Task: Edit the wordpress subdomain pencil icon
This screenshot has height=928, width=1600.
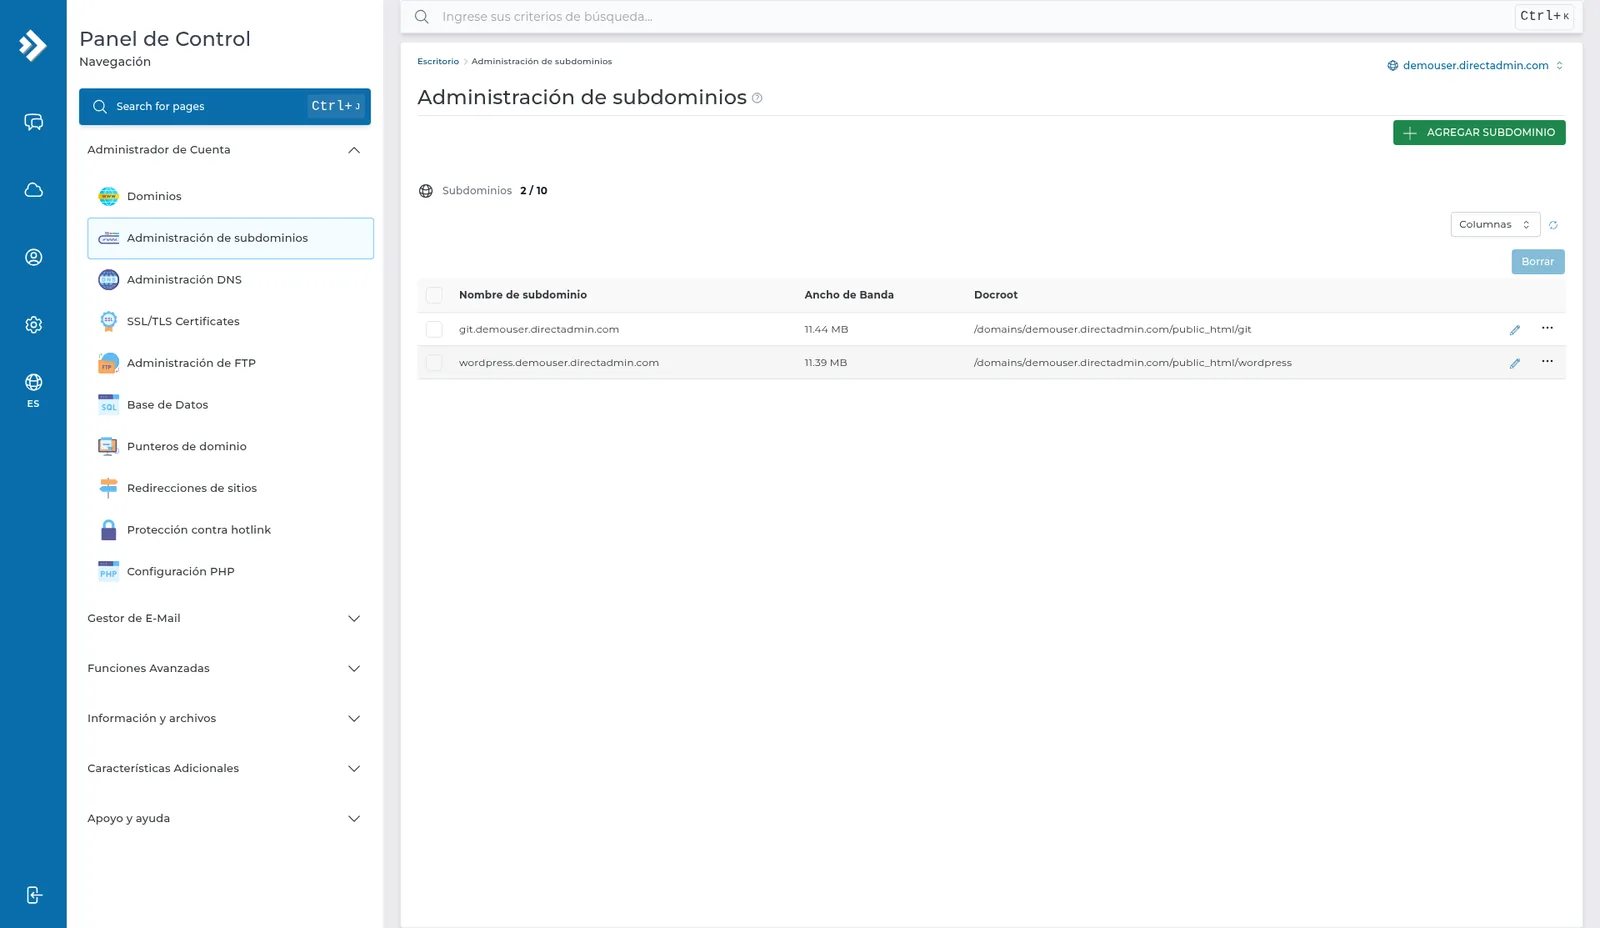Action: (x=1514, y=363)
